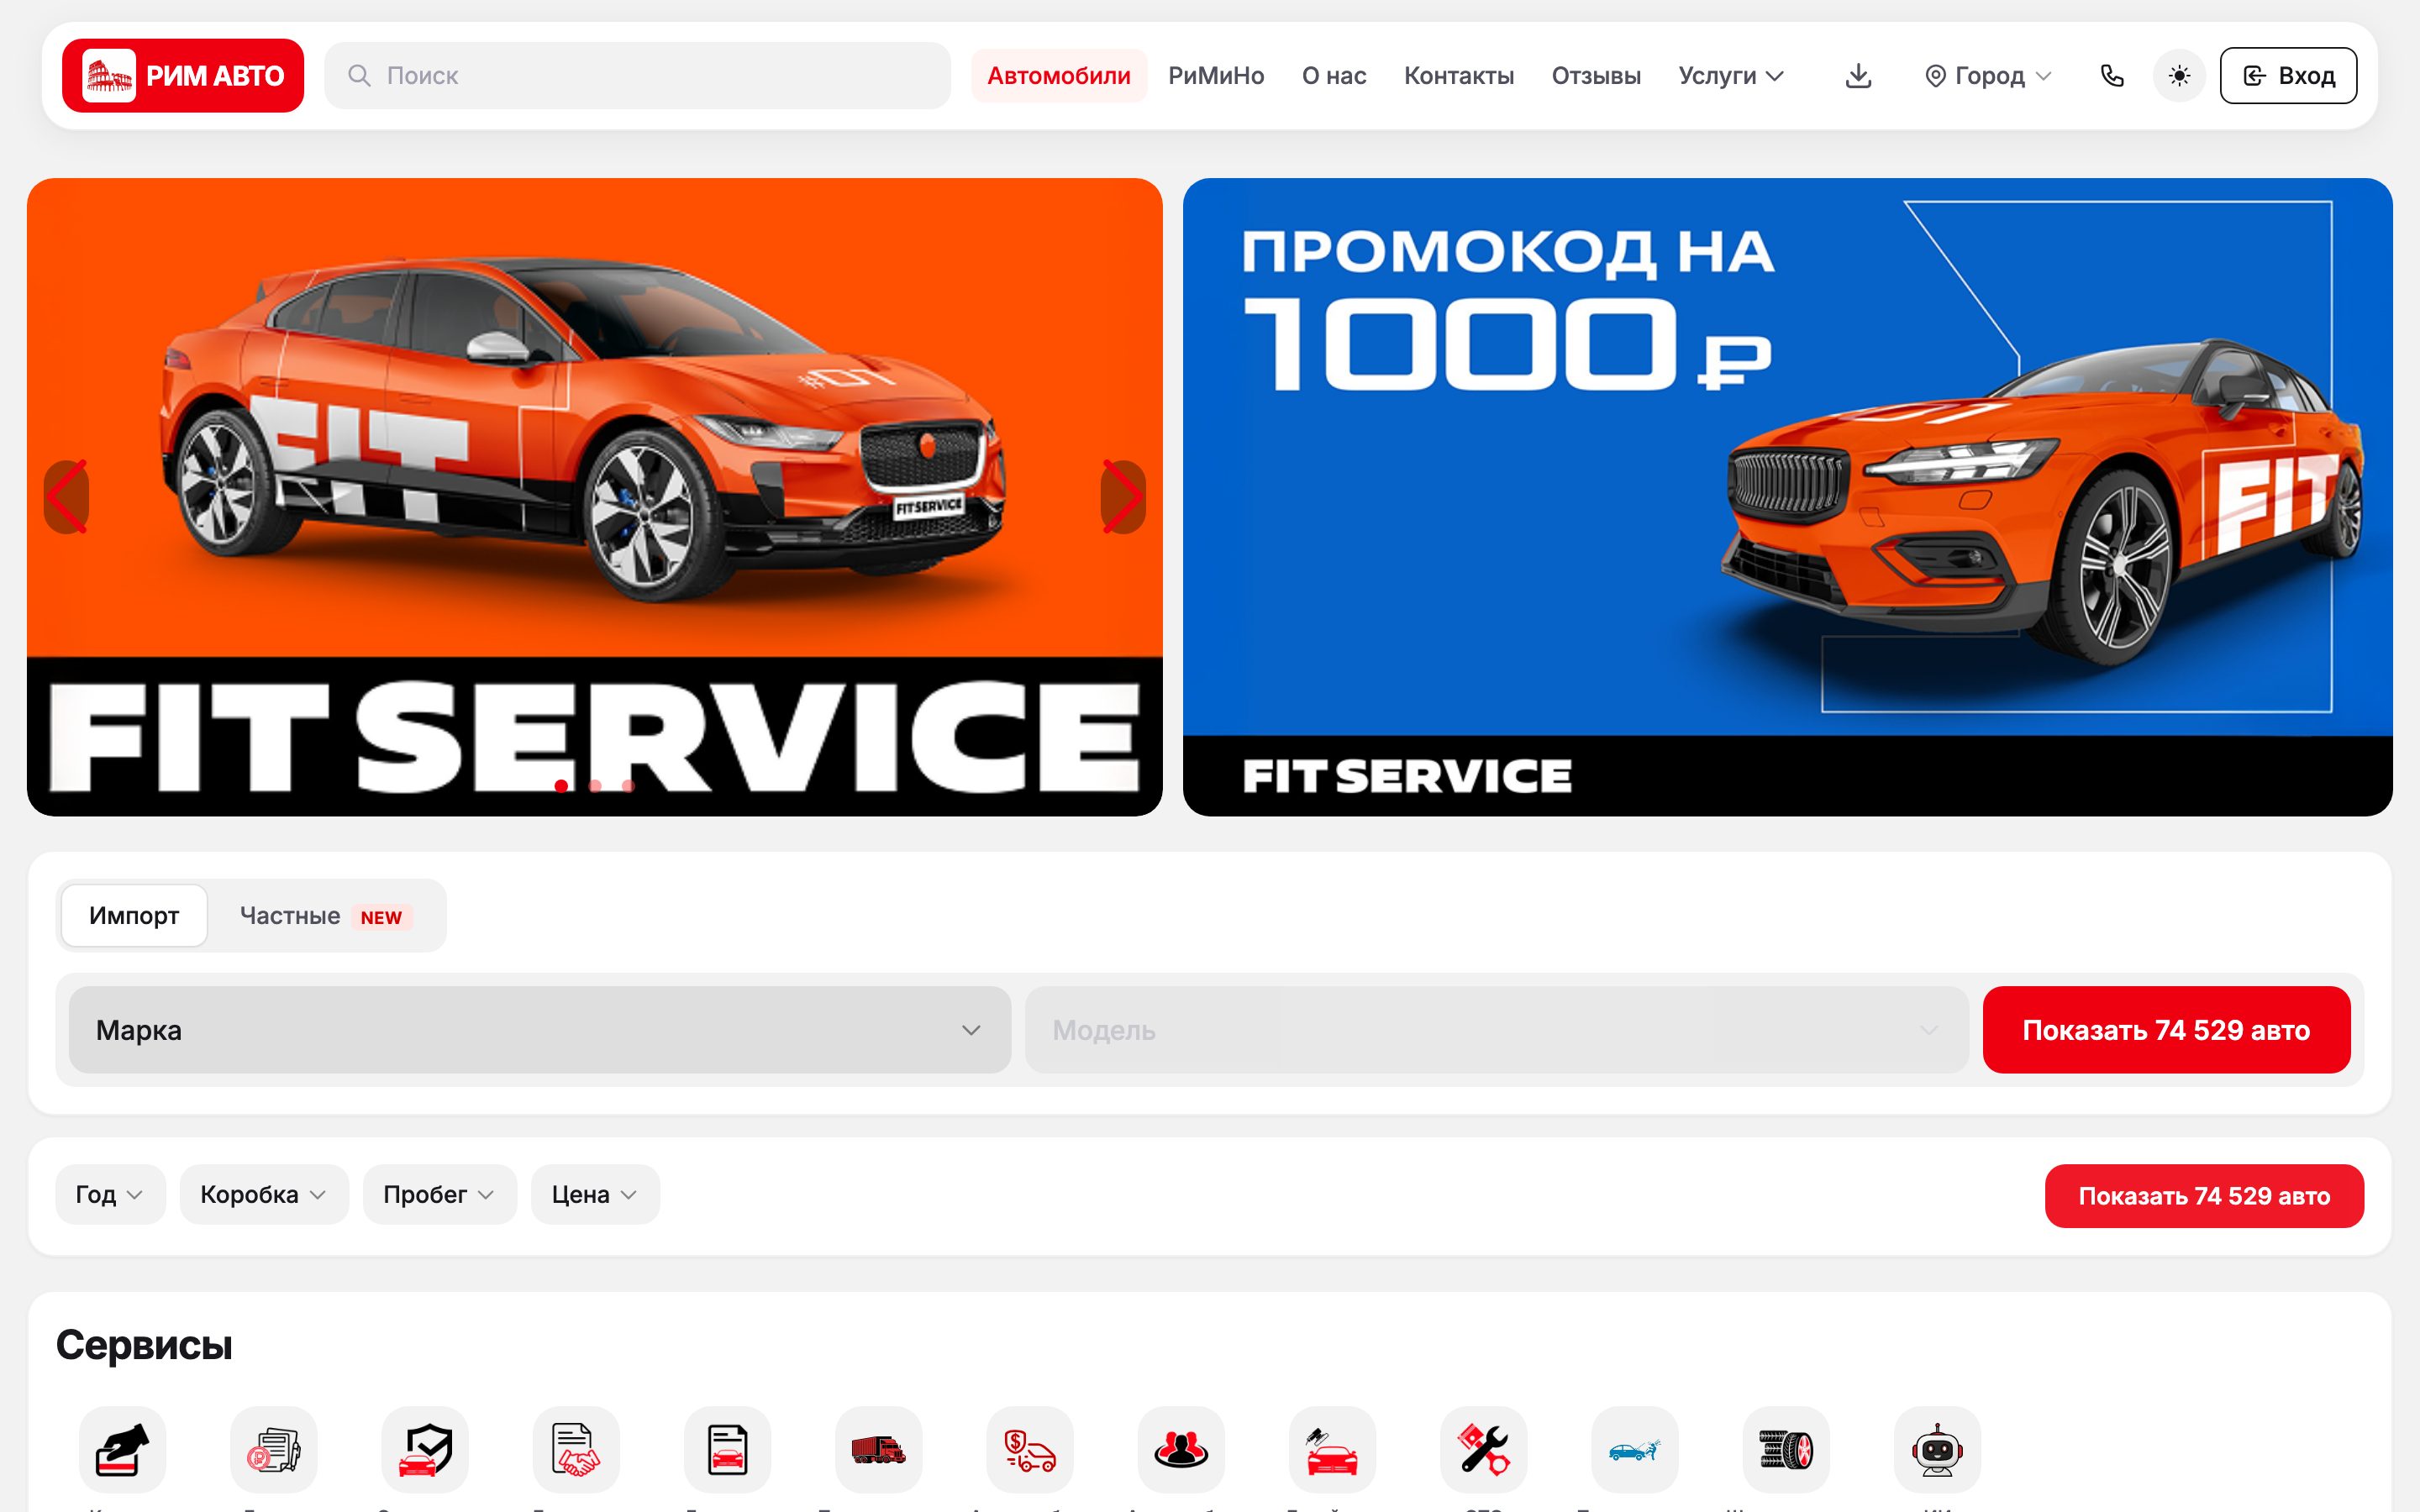Viewport: 2420px width, 1512px height.
Task: Open the Город city selector
Action: coord(1988,76)
